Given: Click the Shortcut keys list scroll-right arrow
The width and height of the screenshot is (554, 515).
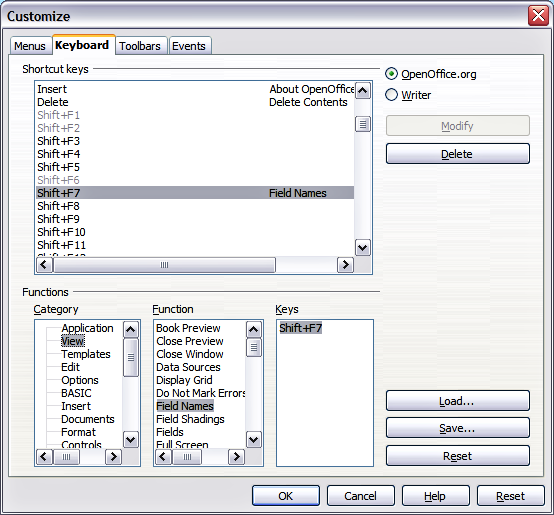Looking at the screenshot, I should coord(345,265).
